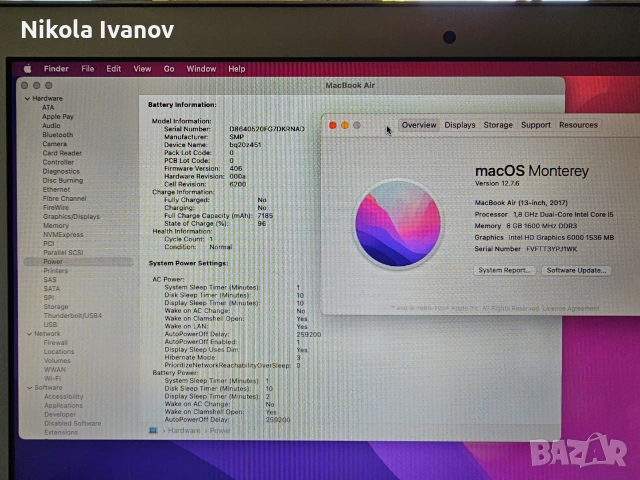
Task: Click the Software Update button
Action: click(x=576, y=270)
